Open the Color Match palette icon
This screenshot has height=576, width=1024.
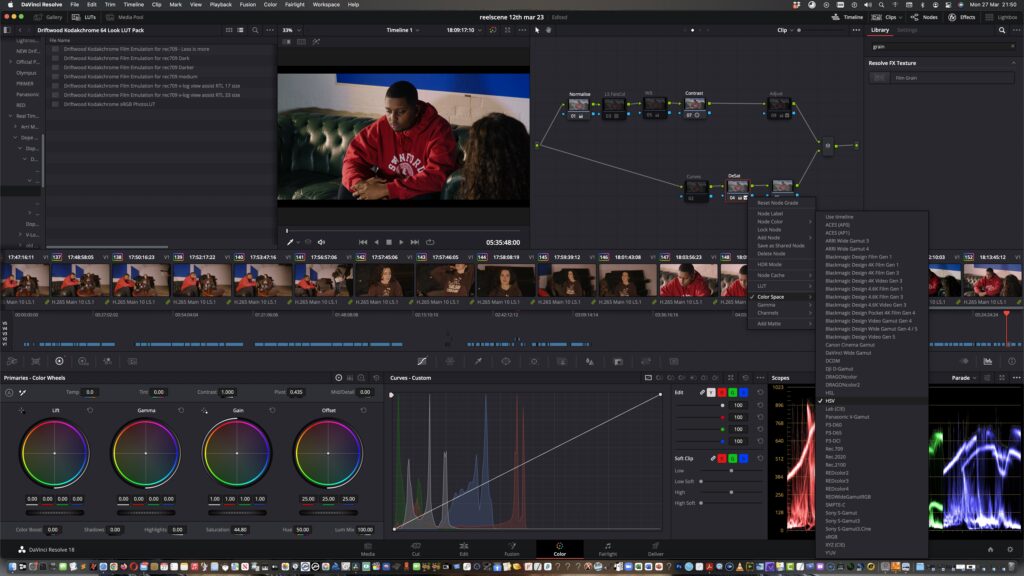(x=36, y=361)
